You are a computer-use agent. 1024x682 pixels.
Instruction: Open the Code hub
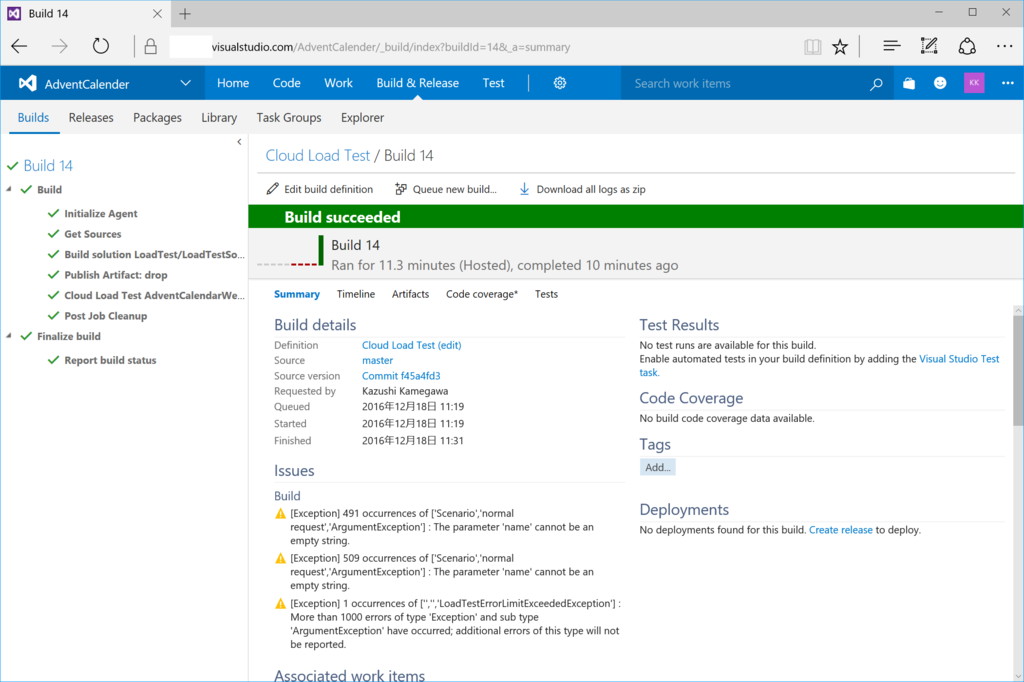click(x=286, y=83)
